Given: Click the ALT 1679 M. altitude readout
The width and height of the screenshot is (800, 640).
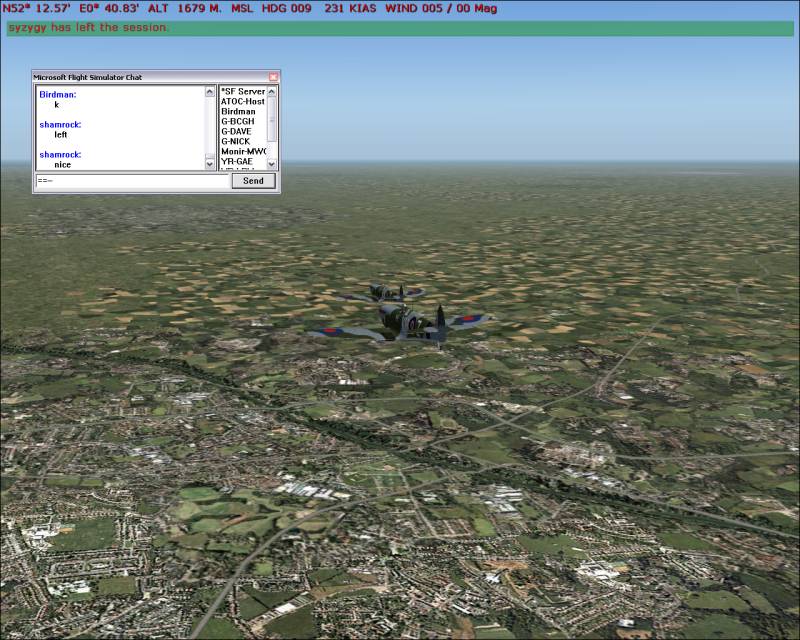Looking at the screenshot, I should click(185, 8).
